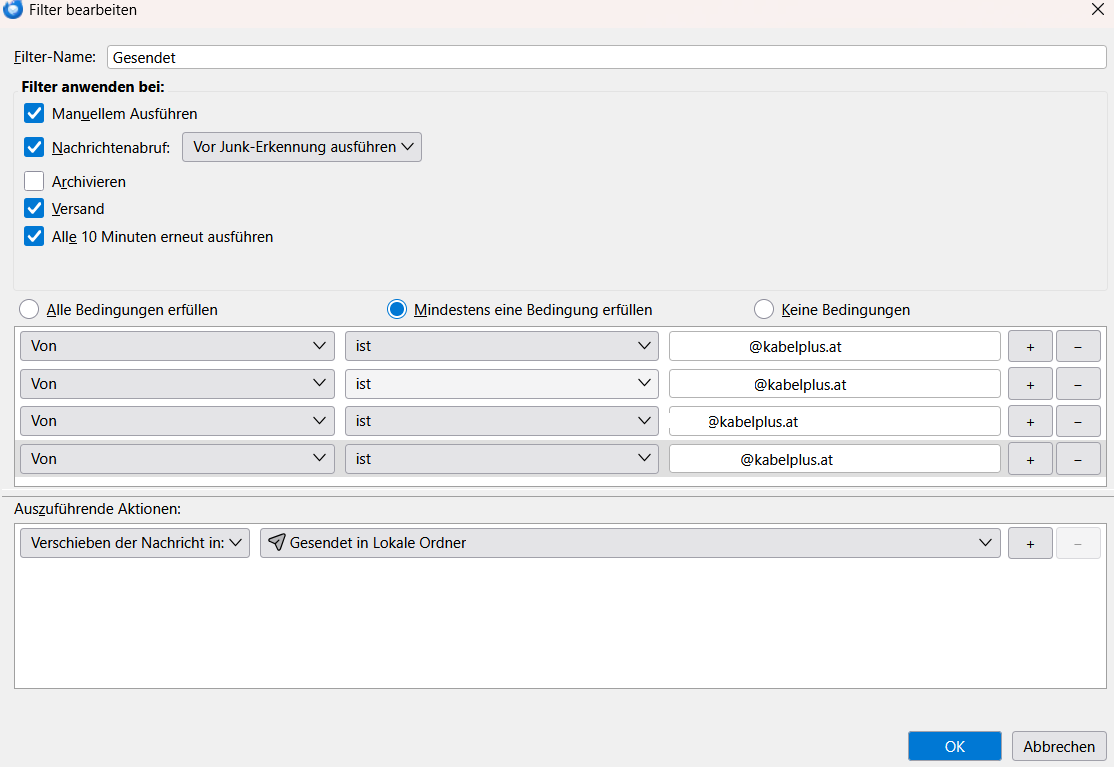Click the plus button in fourth condition row
This screenshot has height=767, width=1114.
1030,459
